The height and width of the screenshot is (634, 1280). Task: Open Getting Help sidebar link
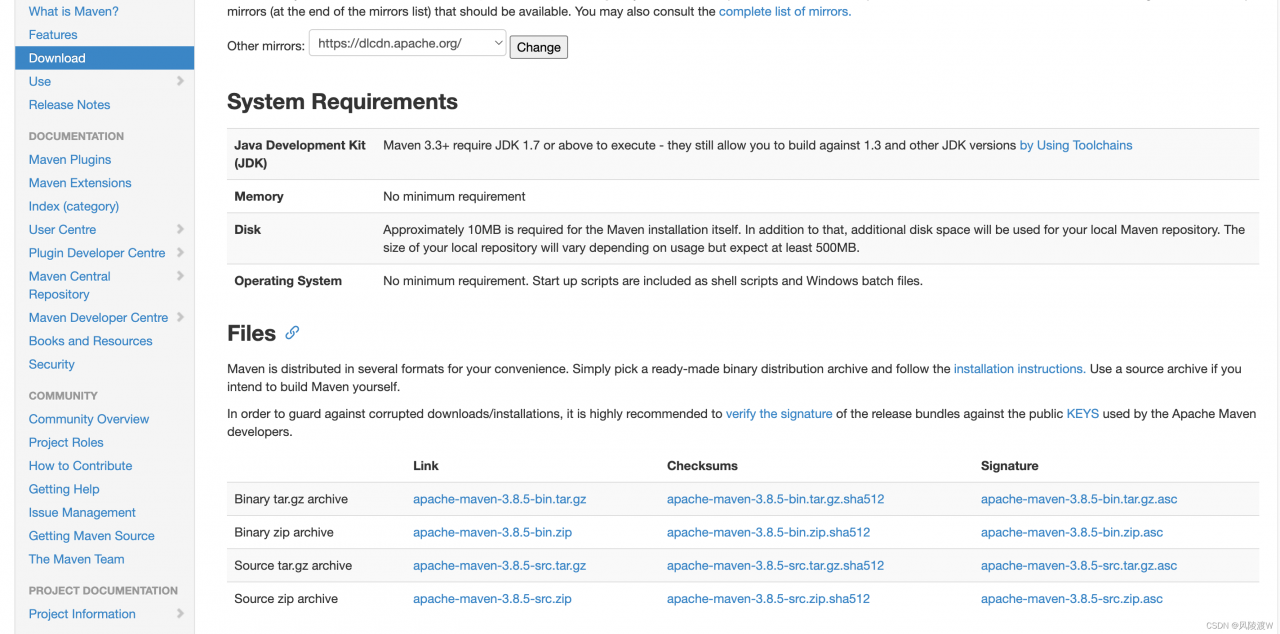pos(64,489)
